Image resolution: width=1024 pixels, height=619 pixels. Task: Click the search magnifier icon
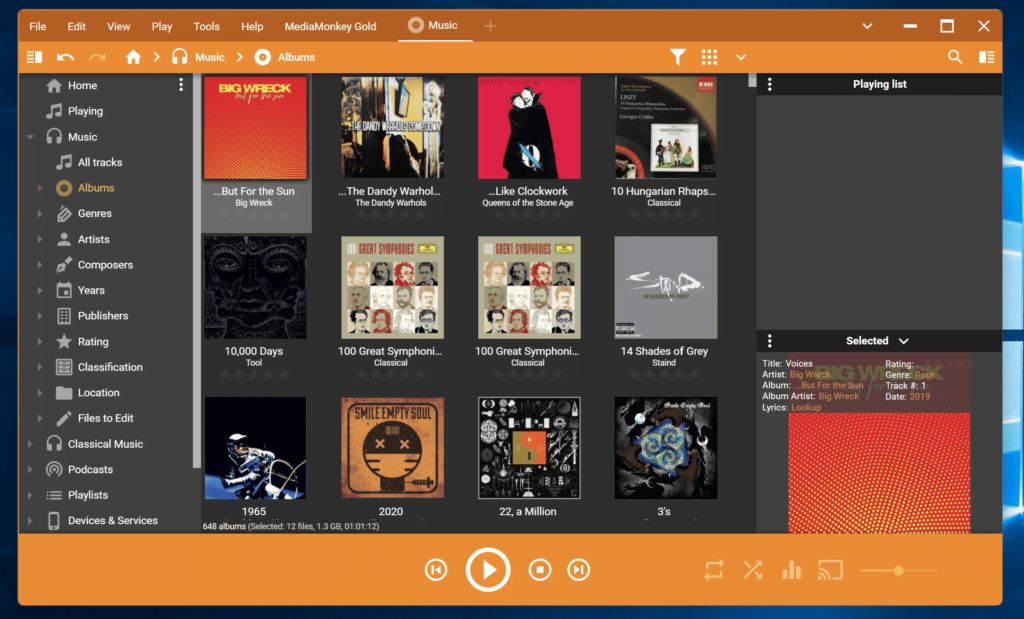click(955, 57)
